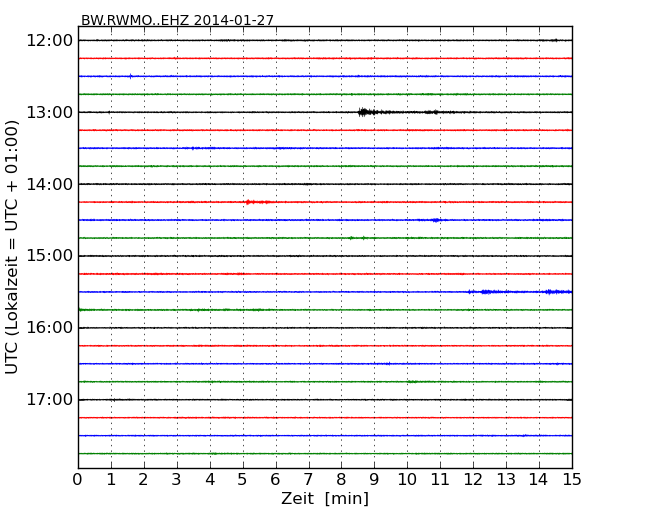Click the x-axis tick label 12
Viewport: 650px width, 520px height.
[x=473, y=480]
